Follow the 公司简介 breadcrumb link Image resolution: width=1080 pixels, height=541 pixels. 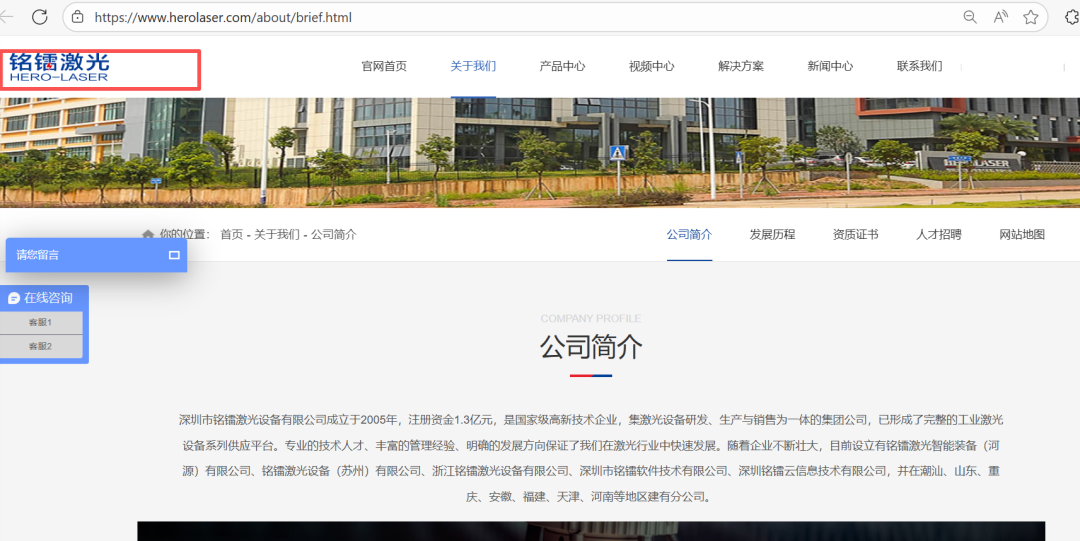tap(334, 234)
